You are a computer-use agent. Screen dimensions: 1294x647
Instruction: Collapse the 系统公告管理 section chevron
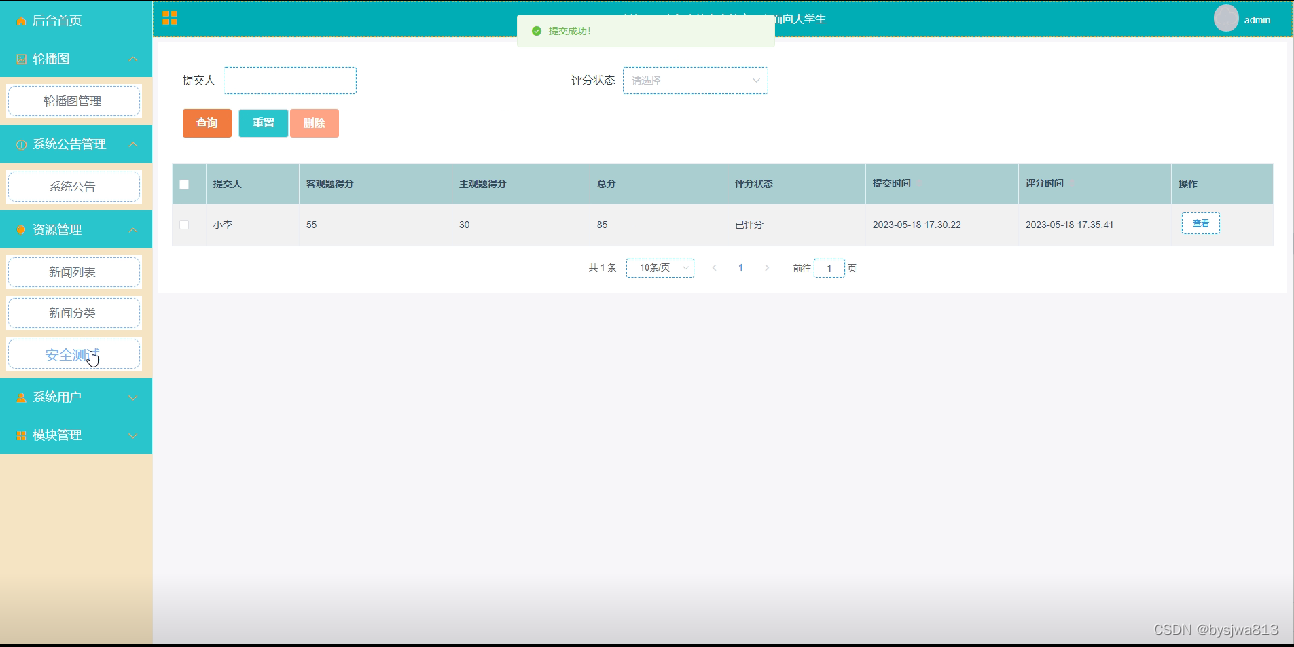coord(133,145)
